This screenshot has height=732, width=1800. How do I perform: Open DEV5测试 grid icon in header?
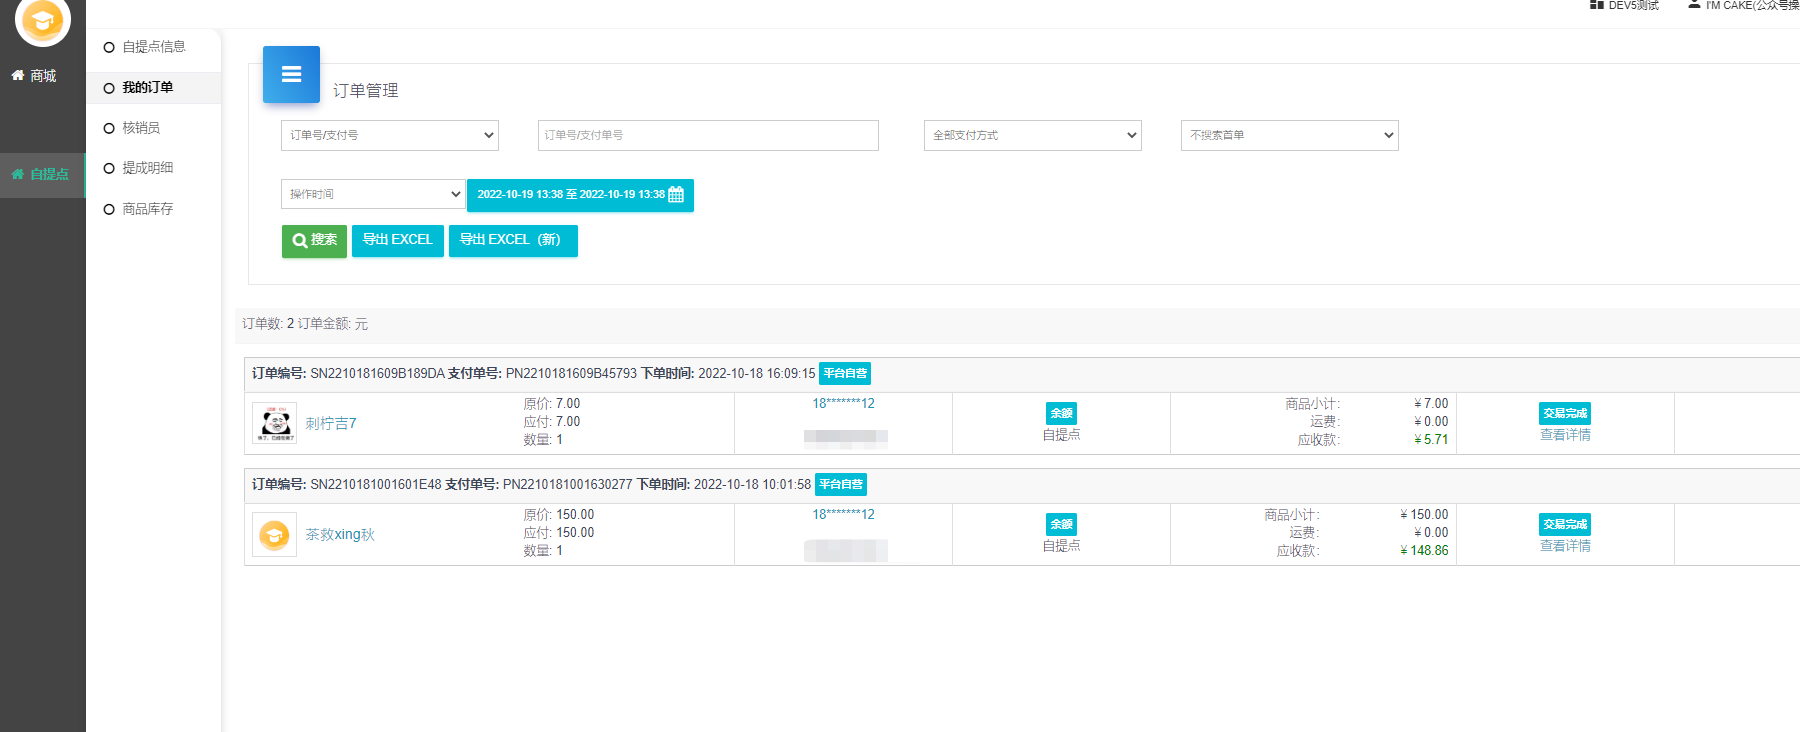1597,5
